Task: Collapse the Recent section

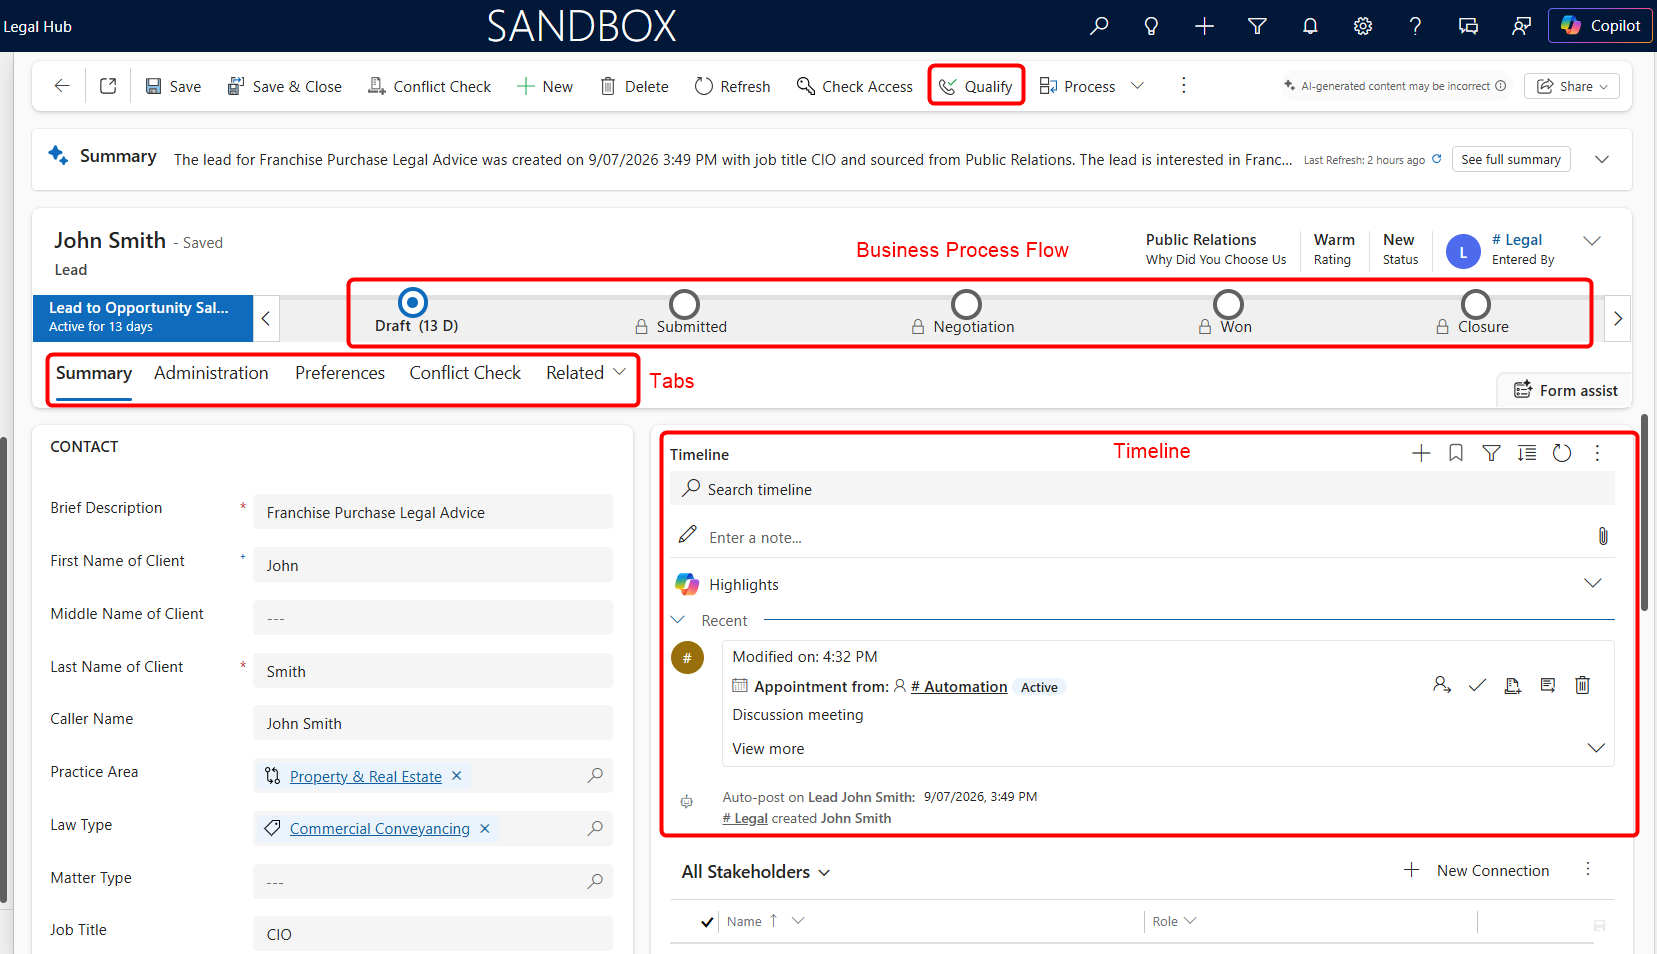Action: point(678,620)
